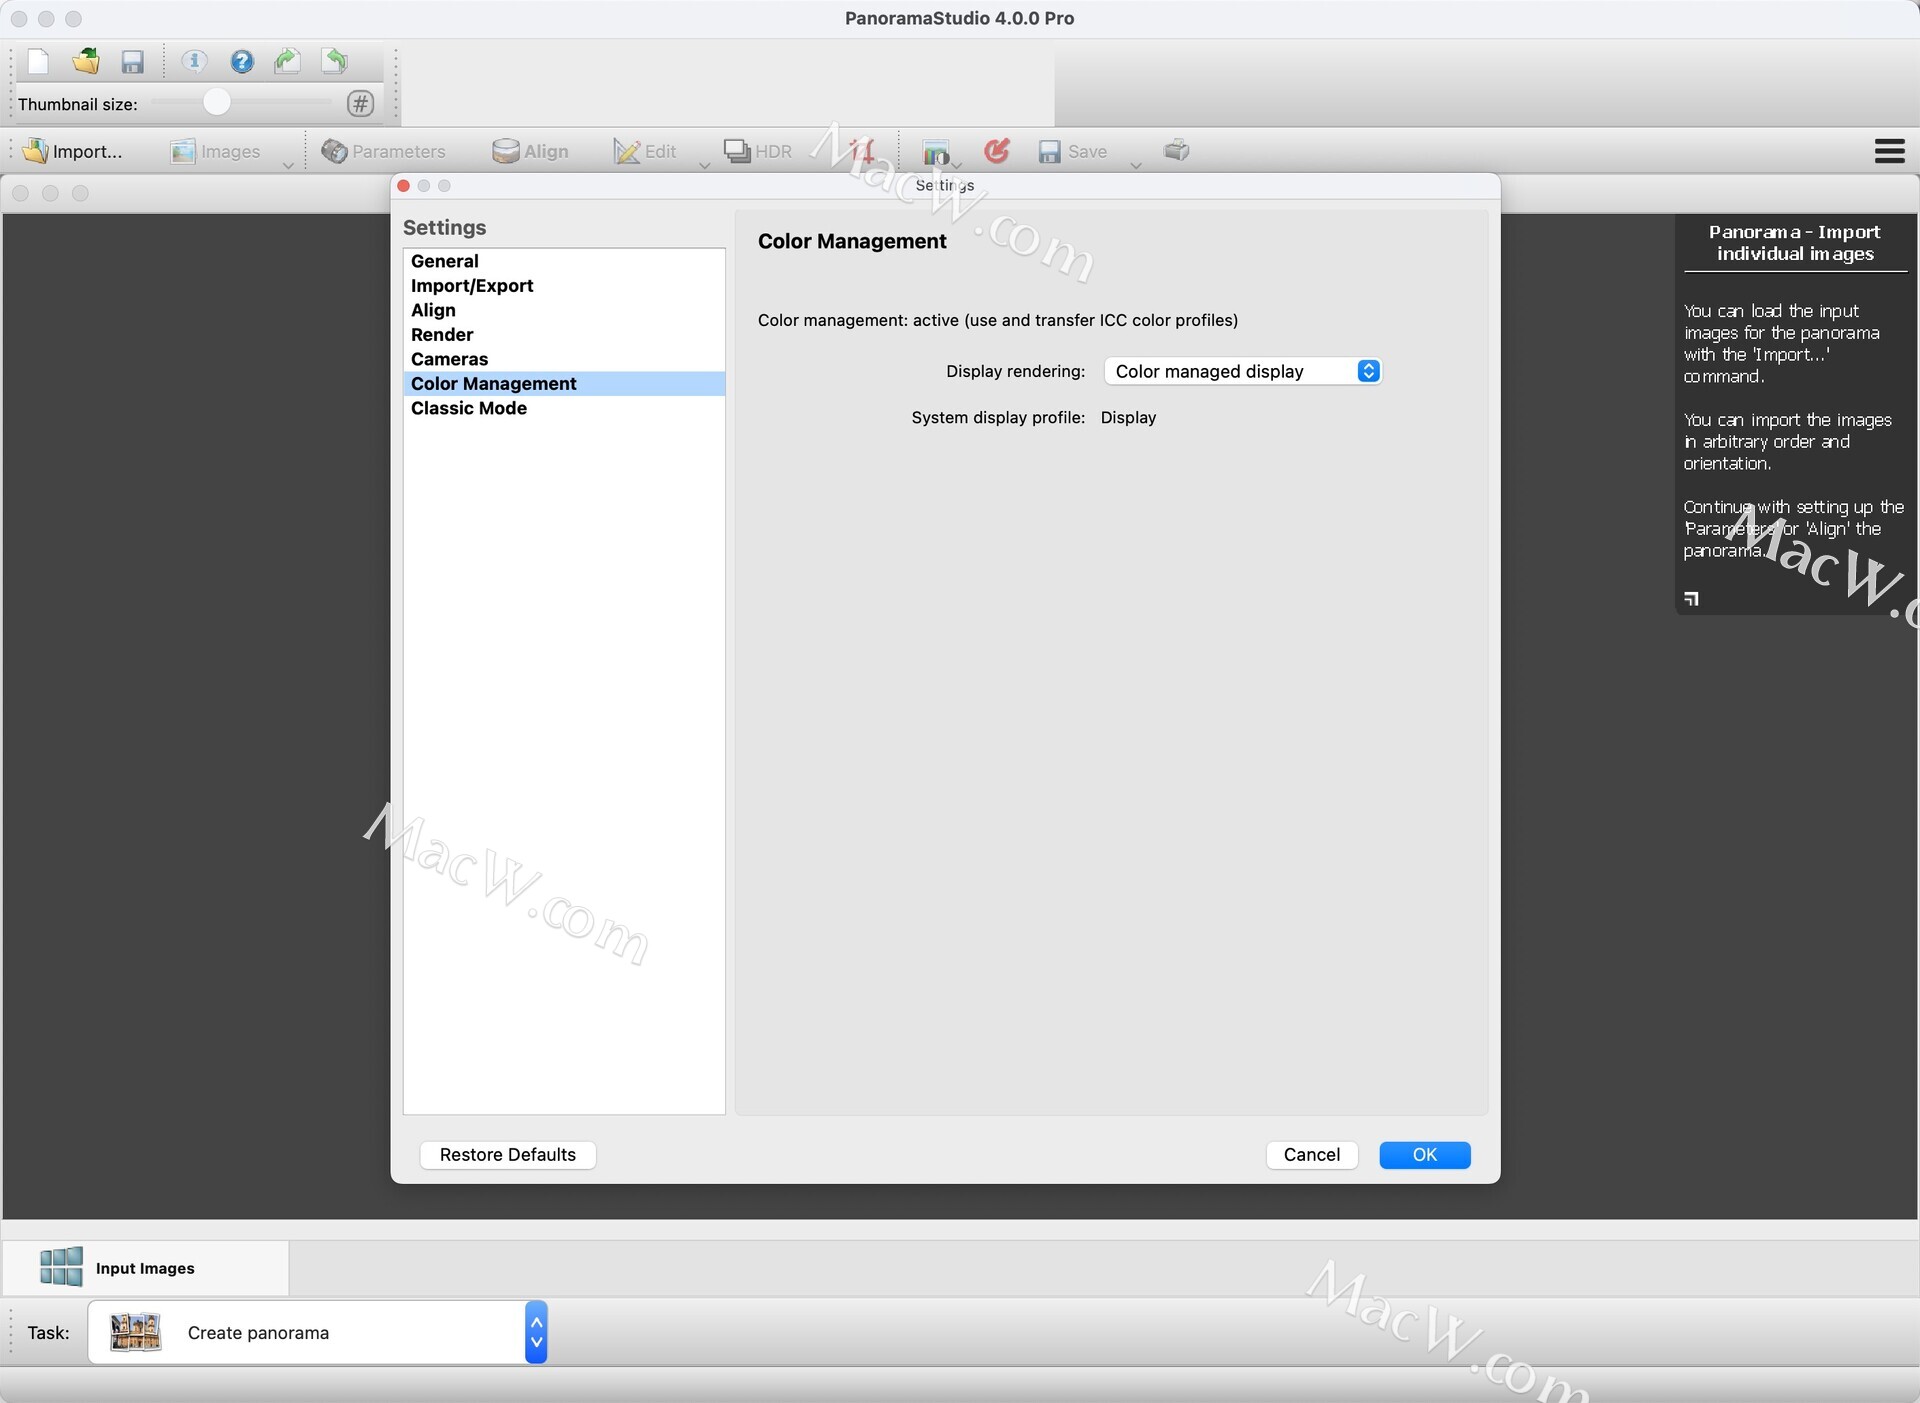This screenshot has width=1920, height=1403.
Task: Click the Create panorama thumbnail icon
Action: pos(135,1332)
